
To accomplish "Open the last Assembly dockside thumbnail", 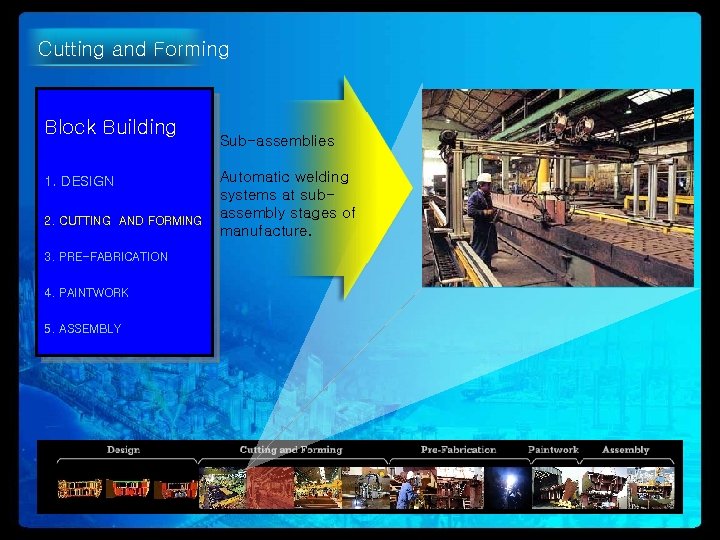I will tap(651, 488).
